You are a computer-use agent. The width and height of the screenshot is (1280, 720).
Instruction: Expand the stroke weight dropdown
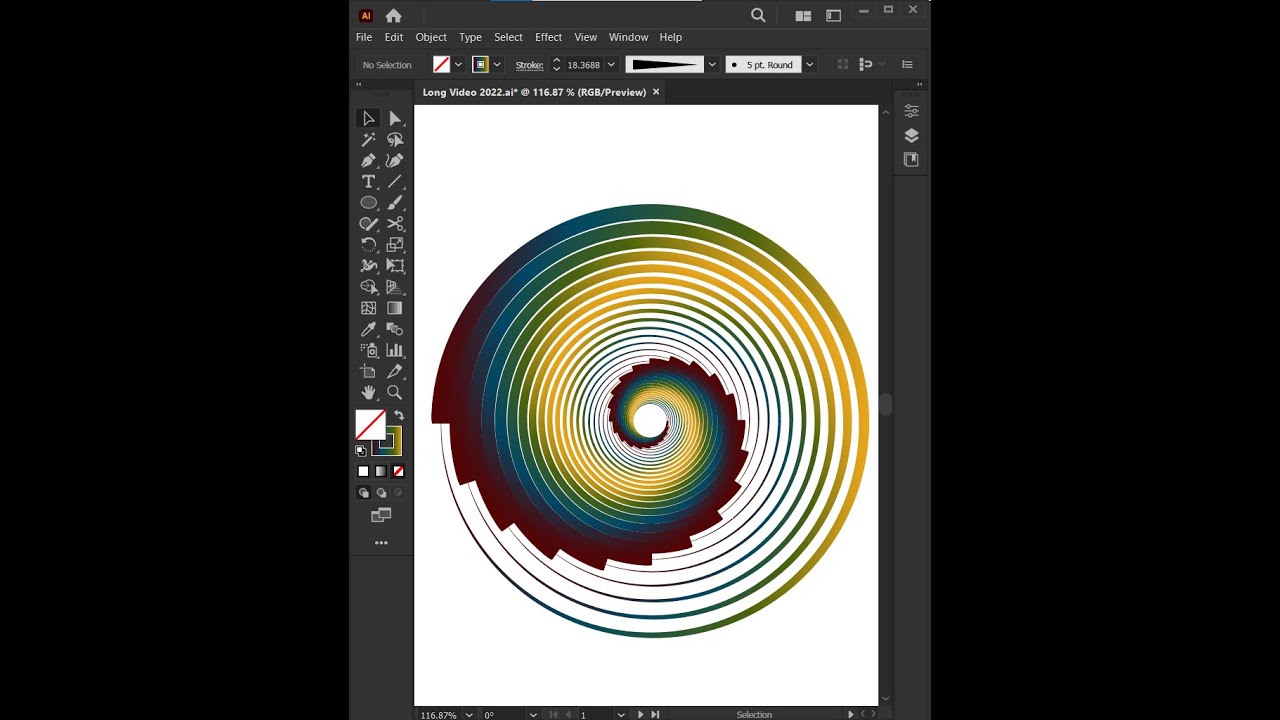point(611,65)
